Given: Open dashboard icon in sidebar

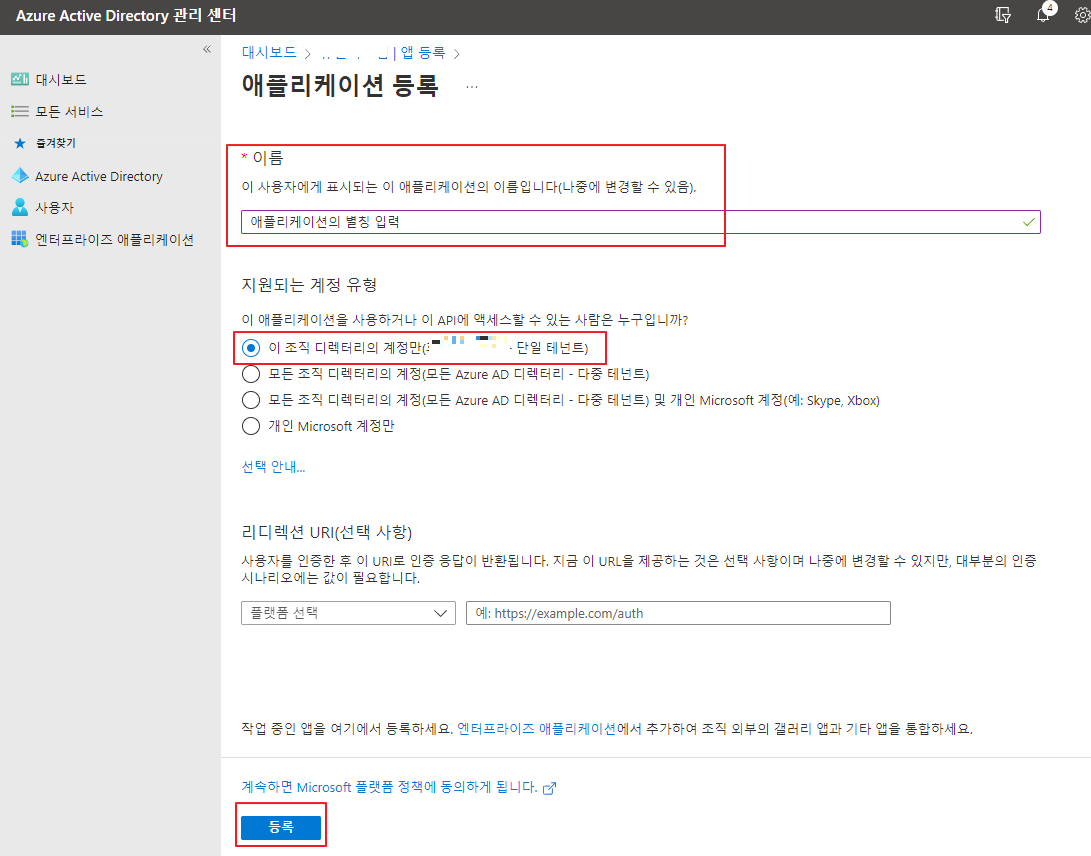Looking at the screenshot, I should tap(20, 79).
